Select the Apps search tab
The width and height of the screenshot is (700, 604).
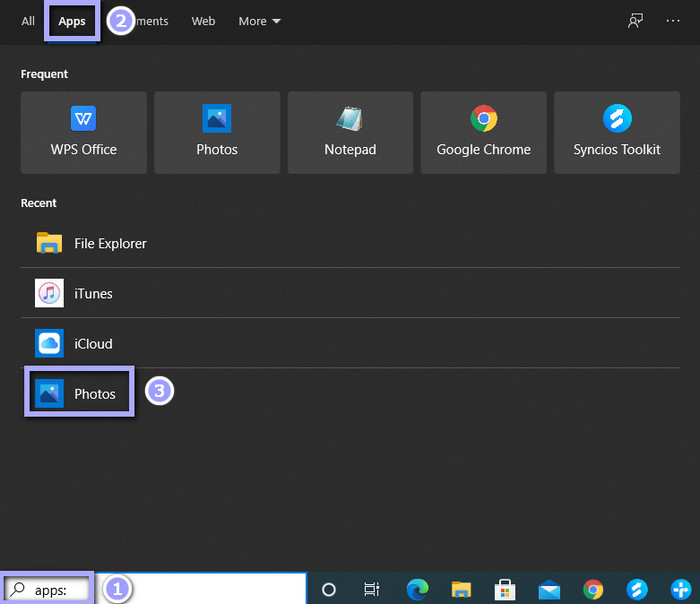72,21
